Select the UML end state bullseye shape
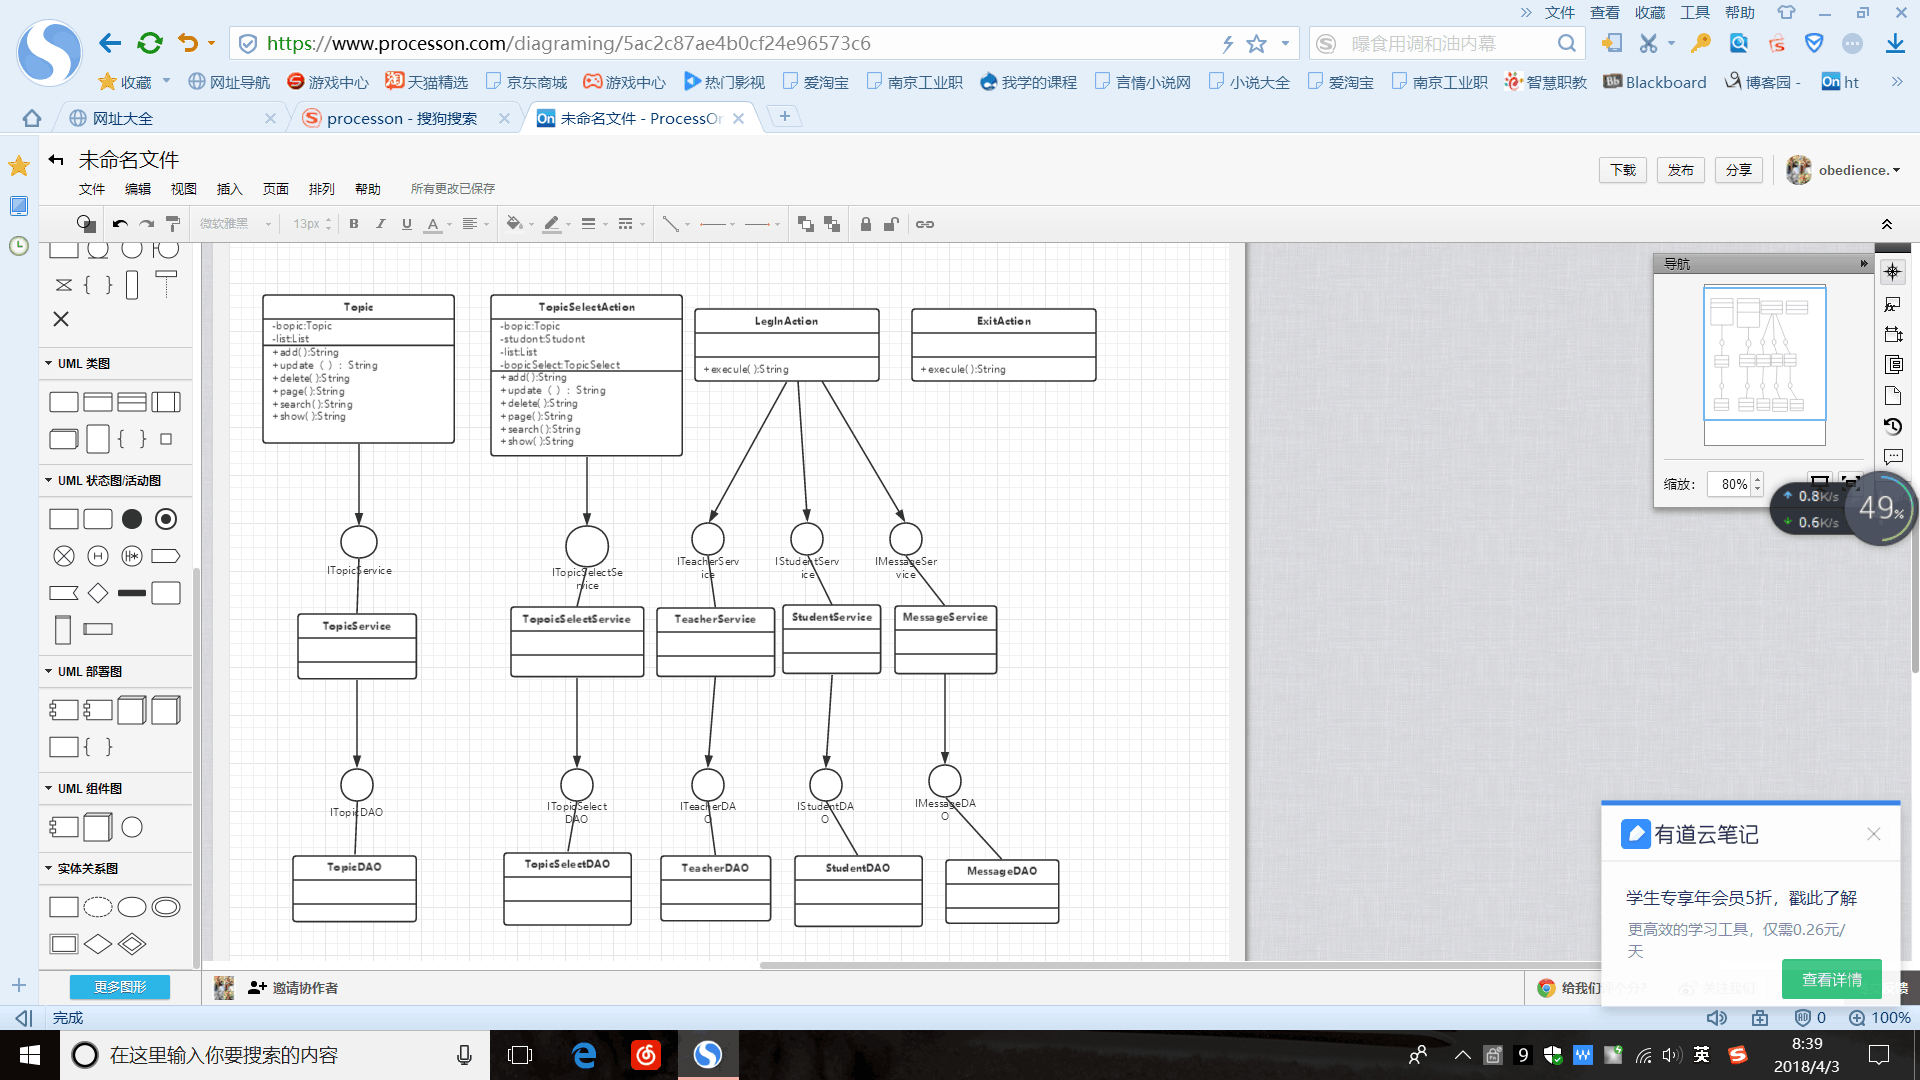The height and width of the screenshot is (1080, 1920). point(166,519)
